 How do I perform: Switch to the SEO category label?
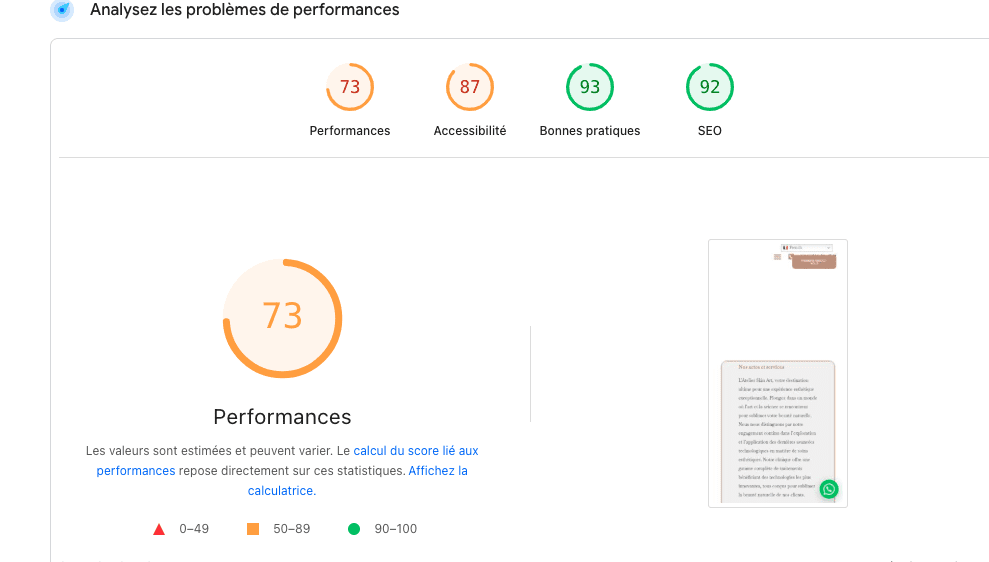pyautogui.click(x=710, y=131)
